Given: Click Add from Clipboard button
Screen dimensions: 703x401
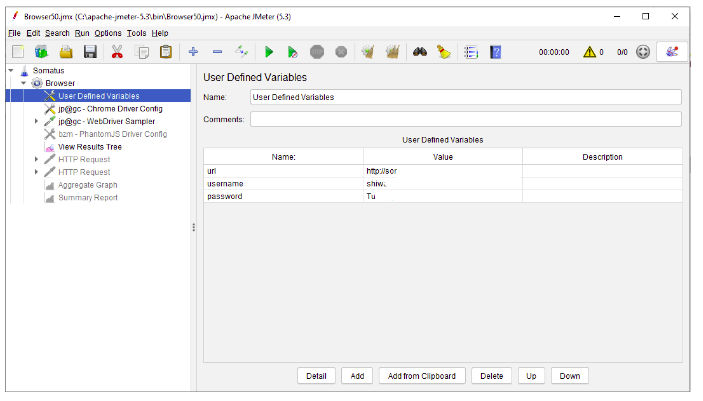Looking at the screenshot, I should (x=422, y=376).
